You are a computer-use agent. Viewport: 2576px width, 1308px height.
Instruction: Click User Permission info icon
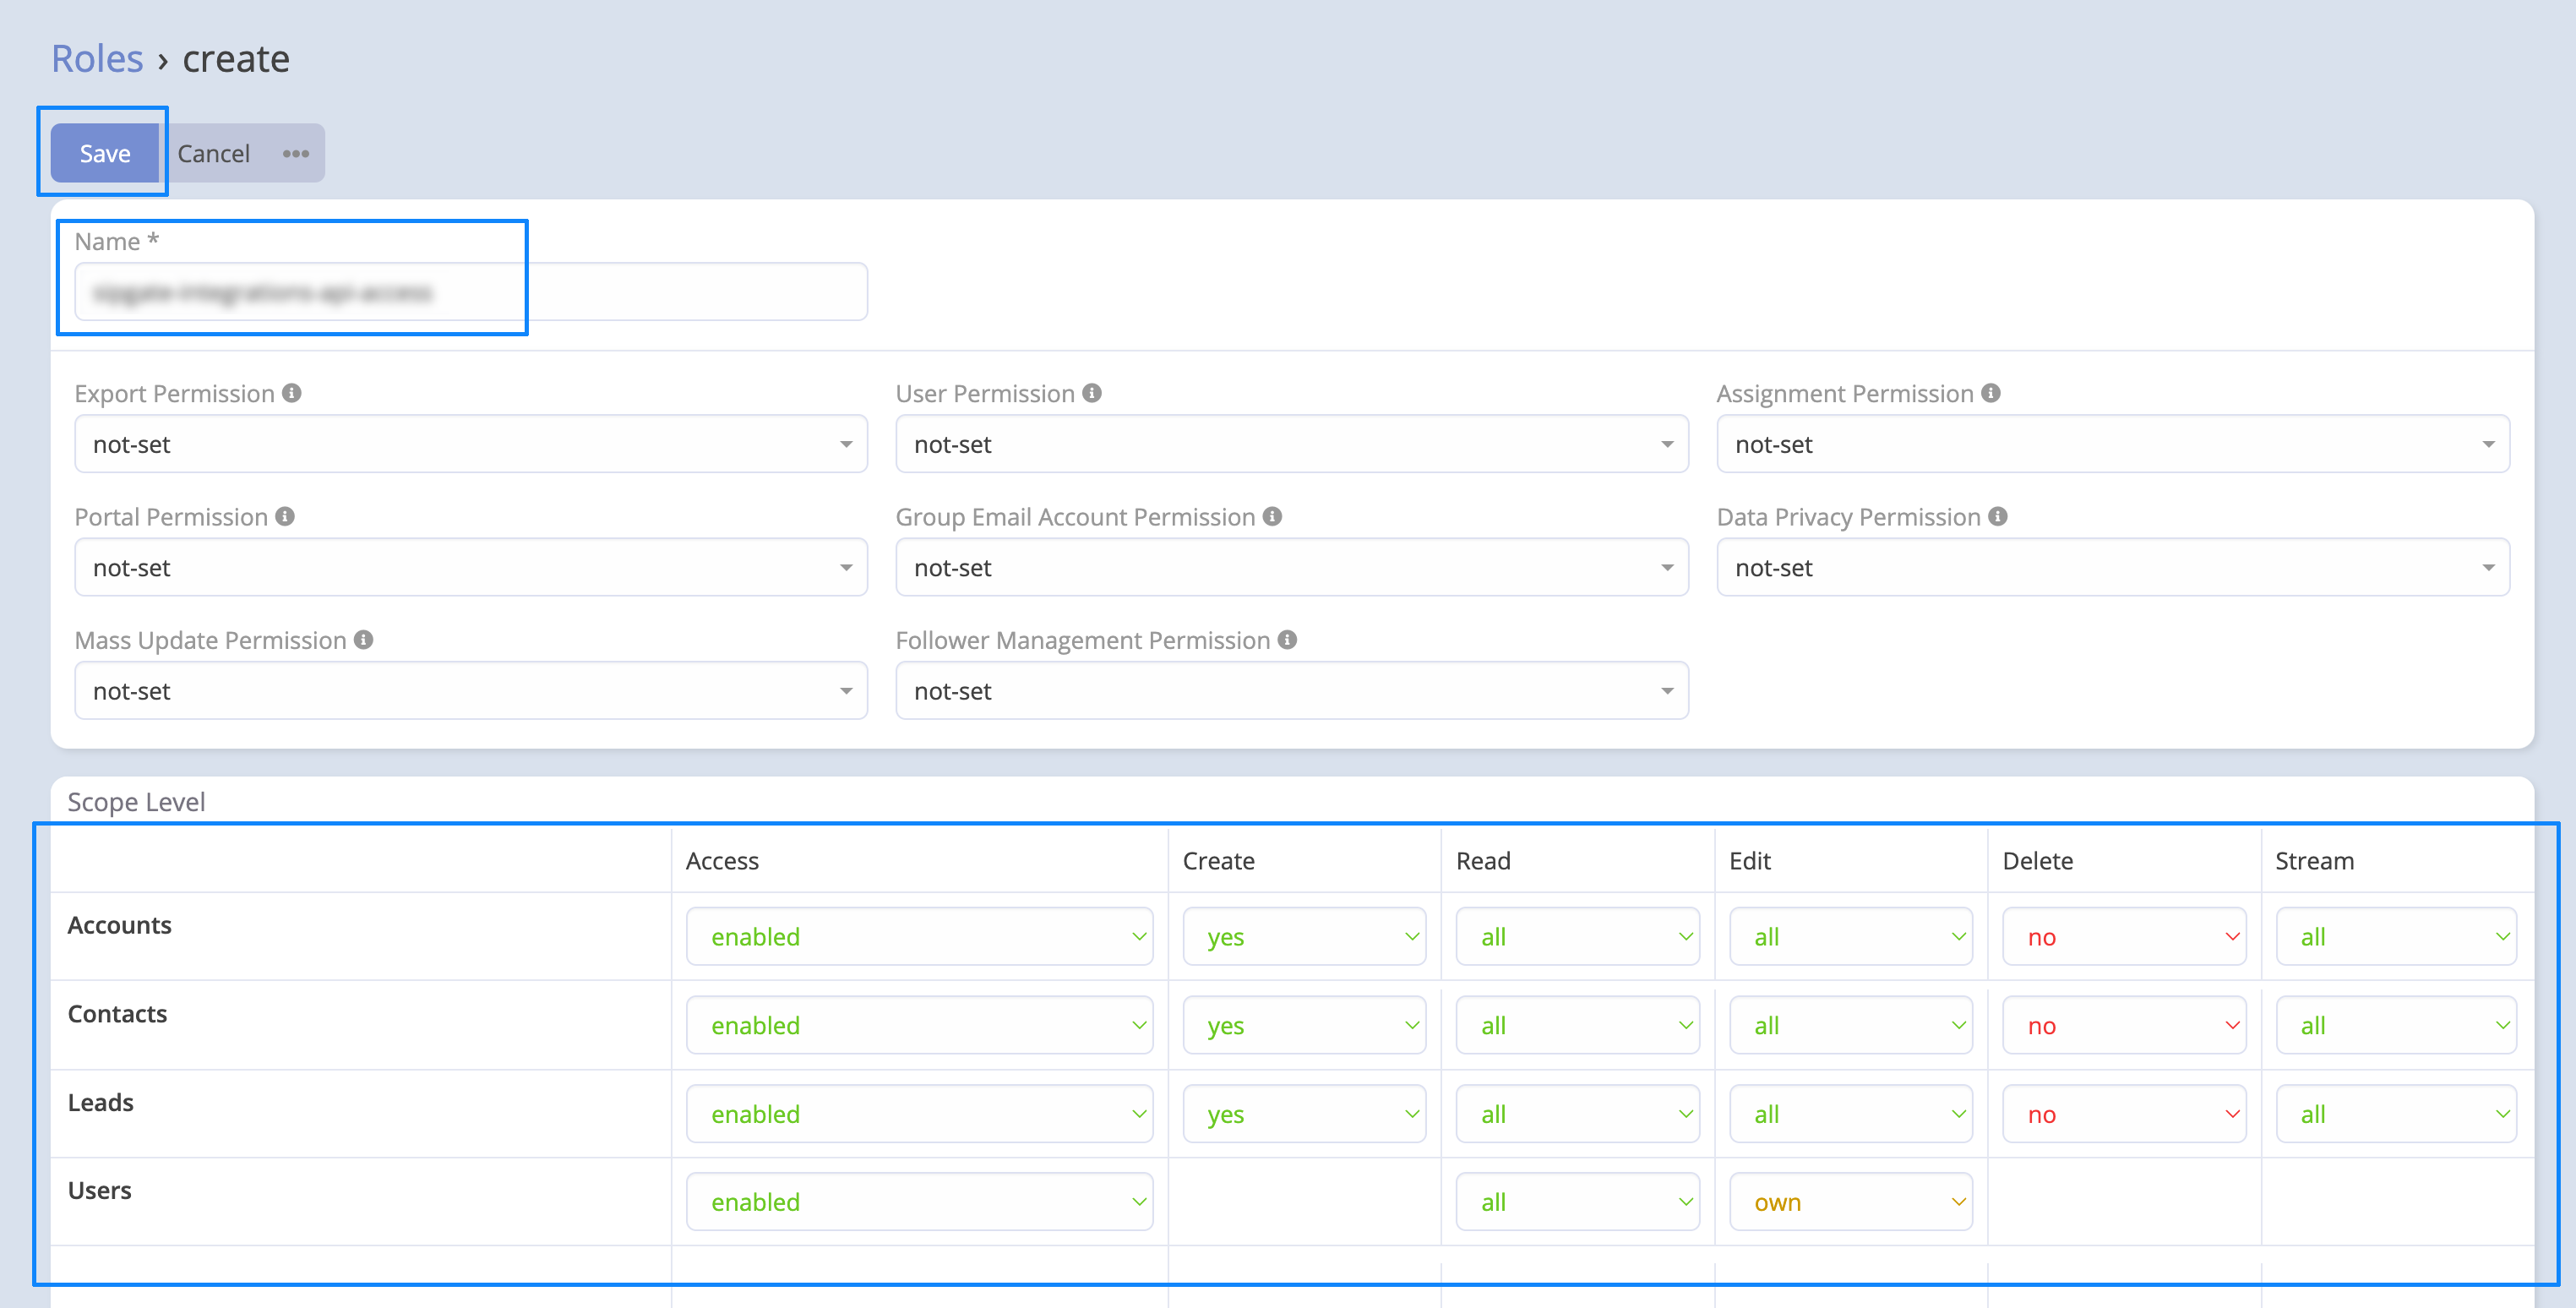point(1092,393)
